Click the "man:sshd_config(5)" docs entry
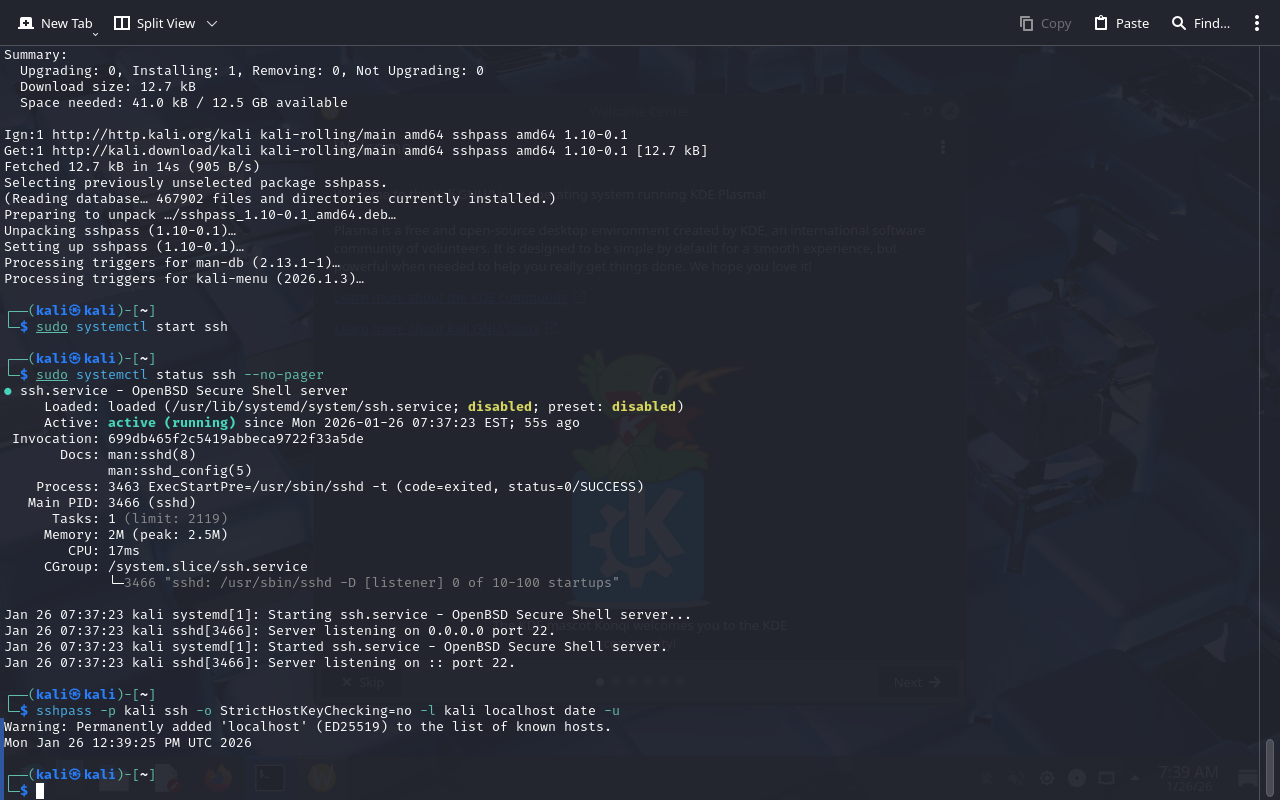1280x800 pixels. click(x=180, y=471)
